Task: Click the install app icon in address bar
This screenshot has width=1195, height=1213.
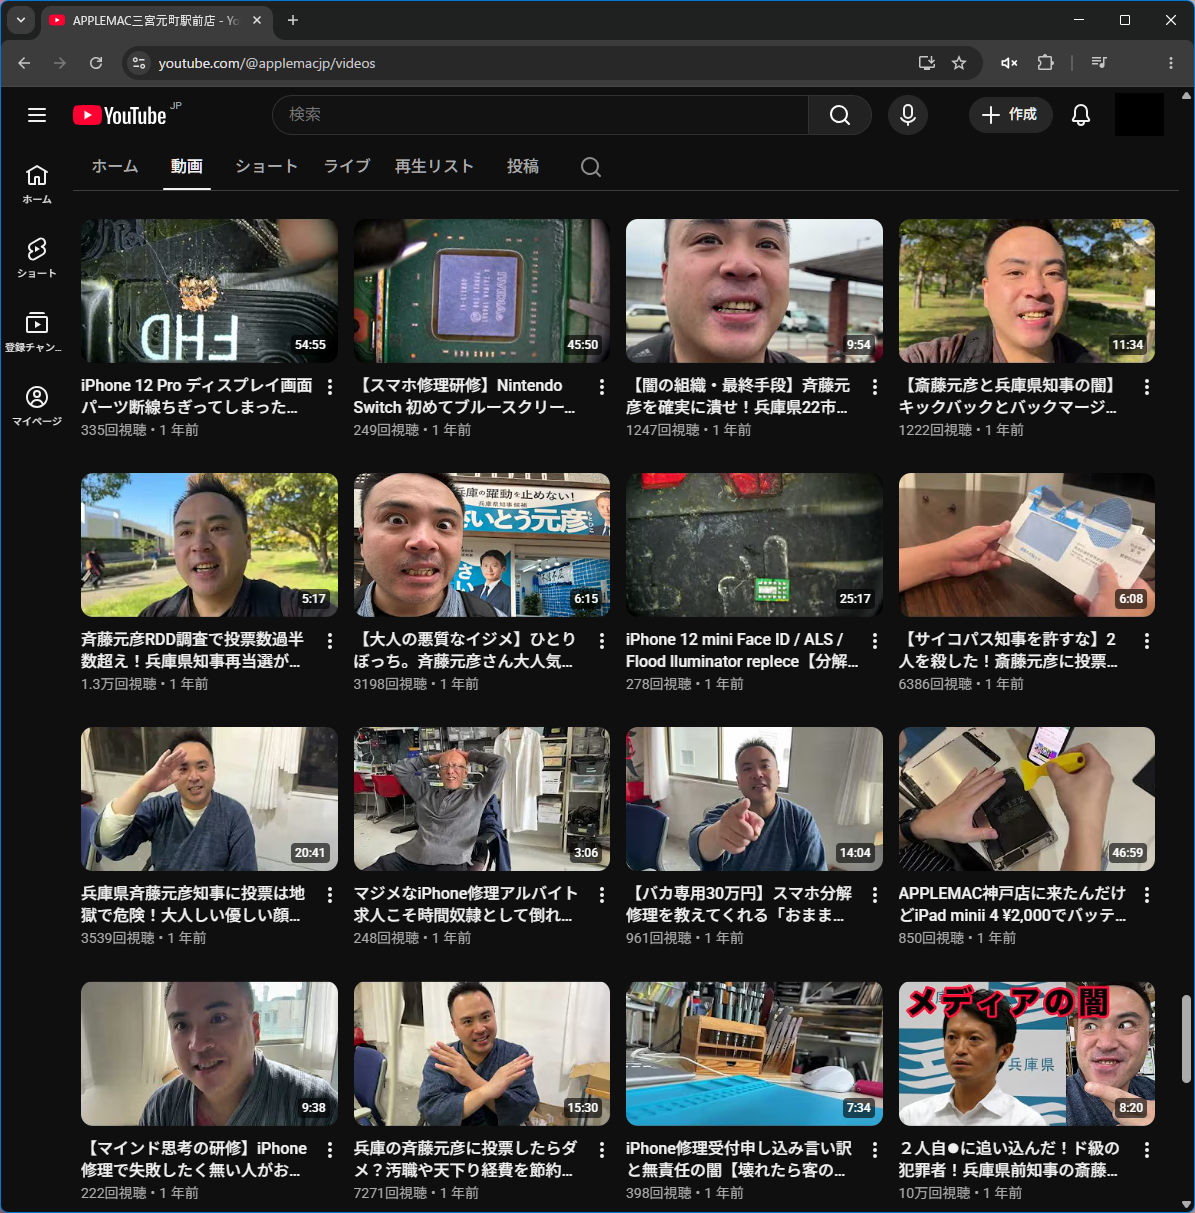Action: [927, 63]
